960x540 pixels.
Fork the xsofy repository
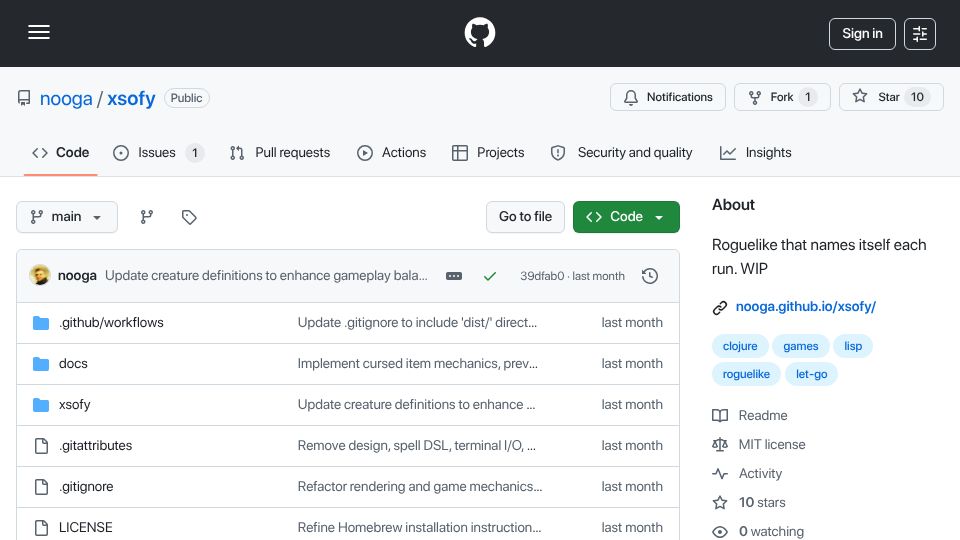[782, 97]
